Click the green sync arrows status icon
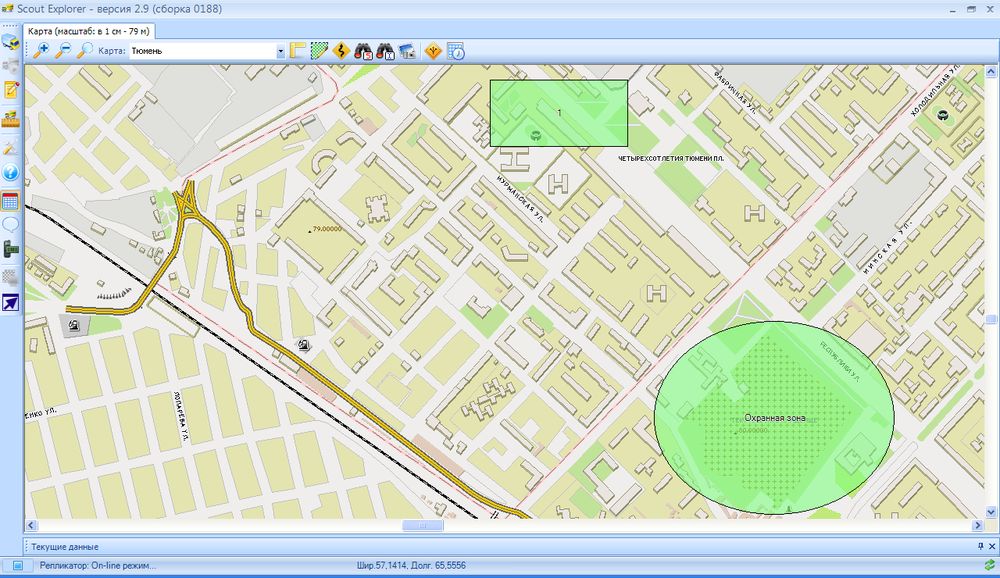The width and height of the screenshot is (1000, 578). pyautogui.click(x=989, y=565)
